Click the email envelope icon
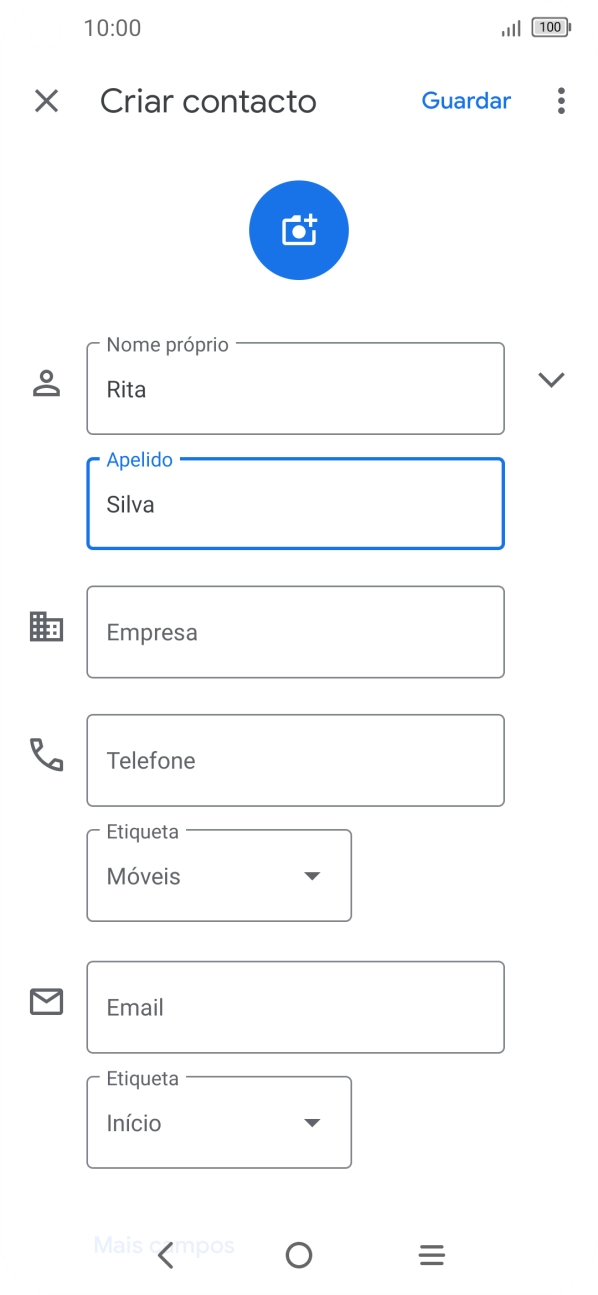Screen dimensions: 598x1295 coord(46,1001)
